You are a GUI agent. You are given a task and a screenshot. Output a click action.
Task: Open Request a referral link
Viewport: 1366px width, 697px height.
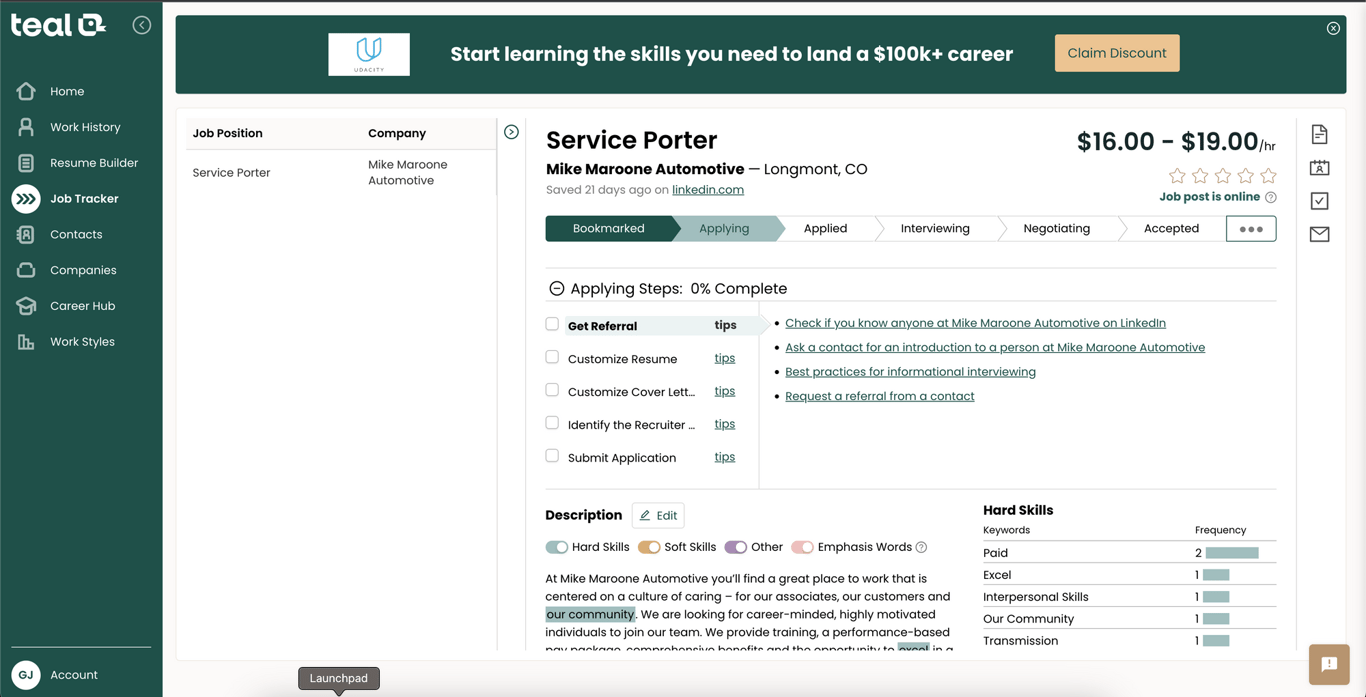[x=880, y=396]
